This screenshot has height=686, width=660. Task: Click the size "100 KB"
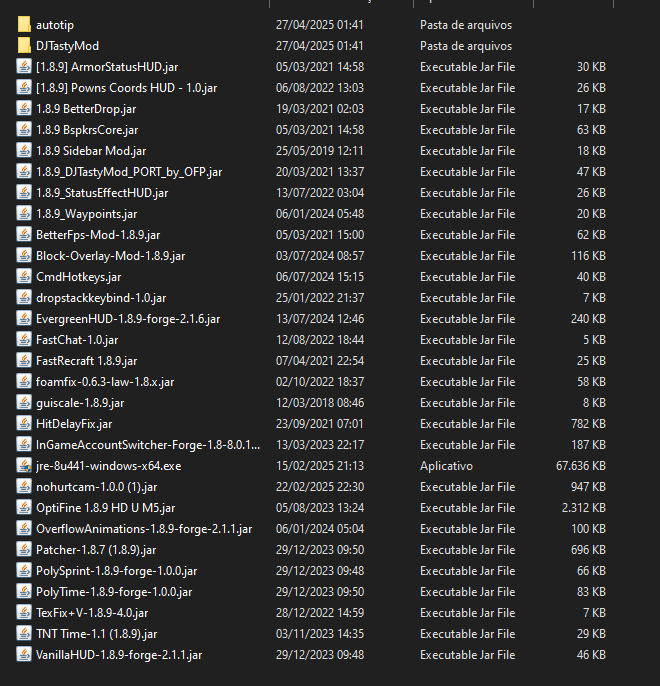[x=588, y=529]
